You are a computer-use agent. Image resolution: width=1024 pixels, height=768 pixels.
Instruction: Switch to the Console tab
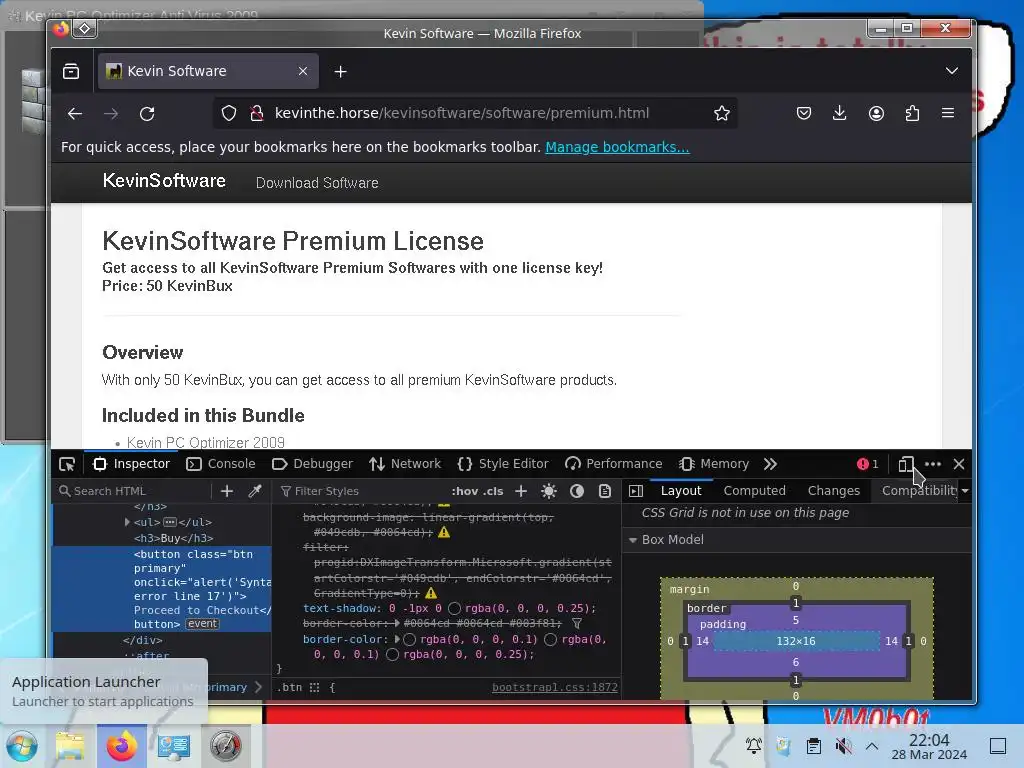click(221, 464)
